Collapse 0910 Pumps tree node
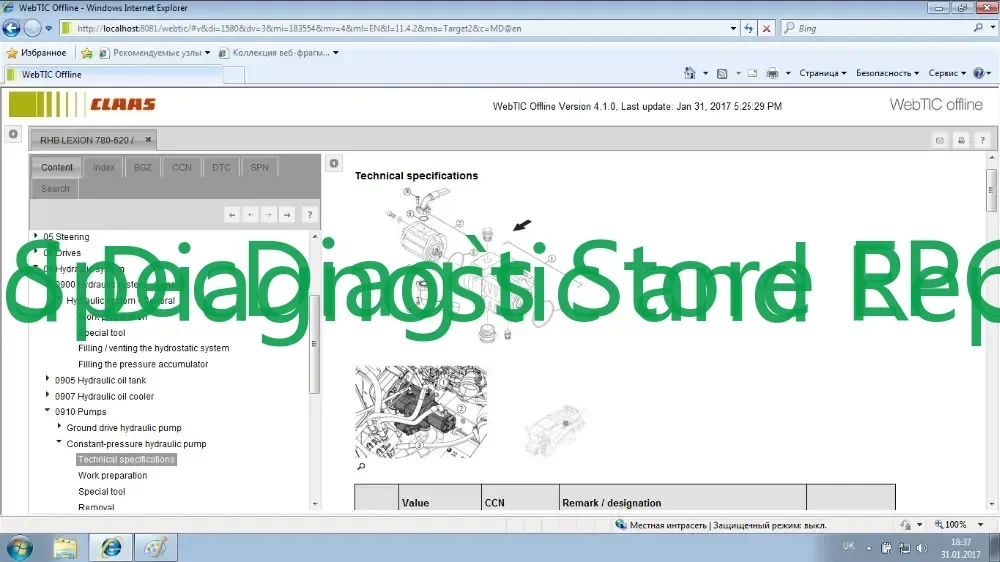 [x=47, y=411]
